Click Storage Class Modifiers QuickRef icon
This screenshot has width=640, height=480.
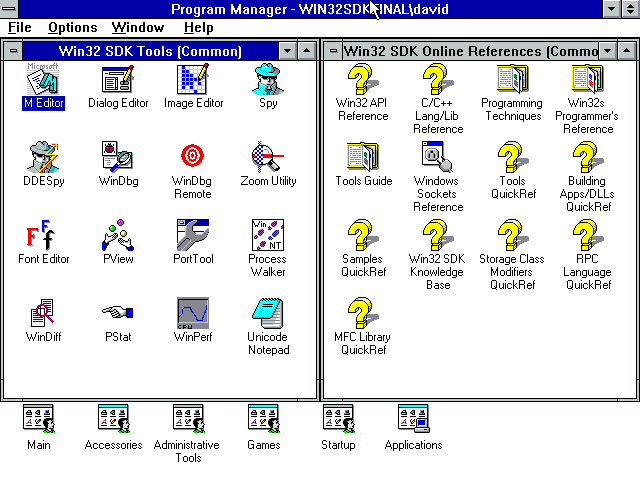coord(513,235)
